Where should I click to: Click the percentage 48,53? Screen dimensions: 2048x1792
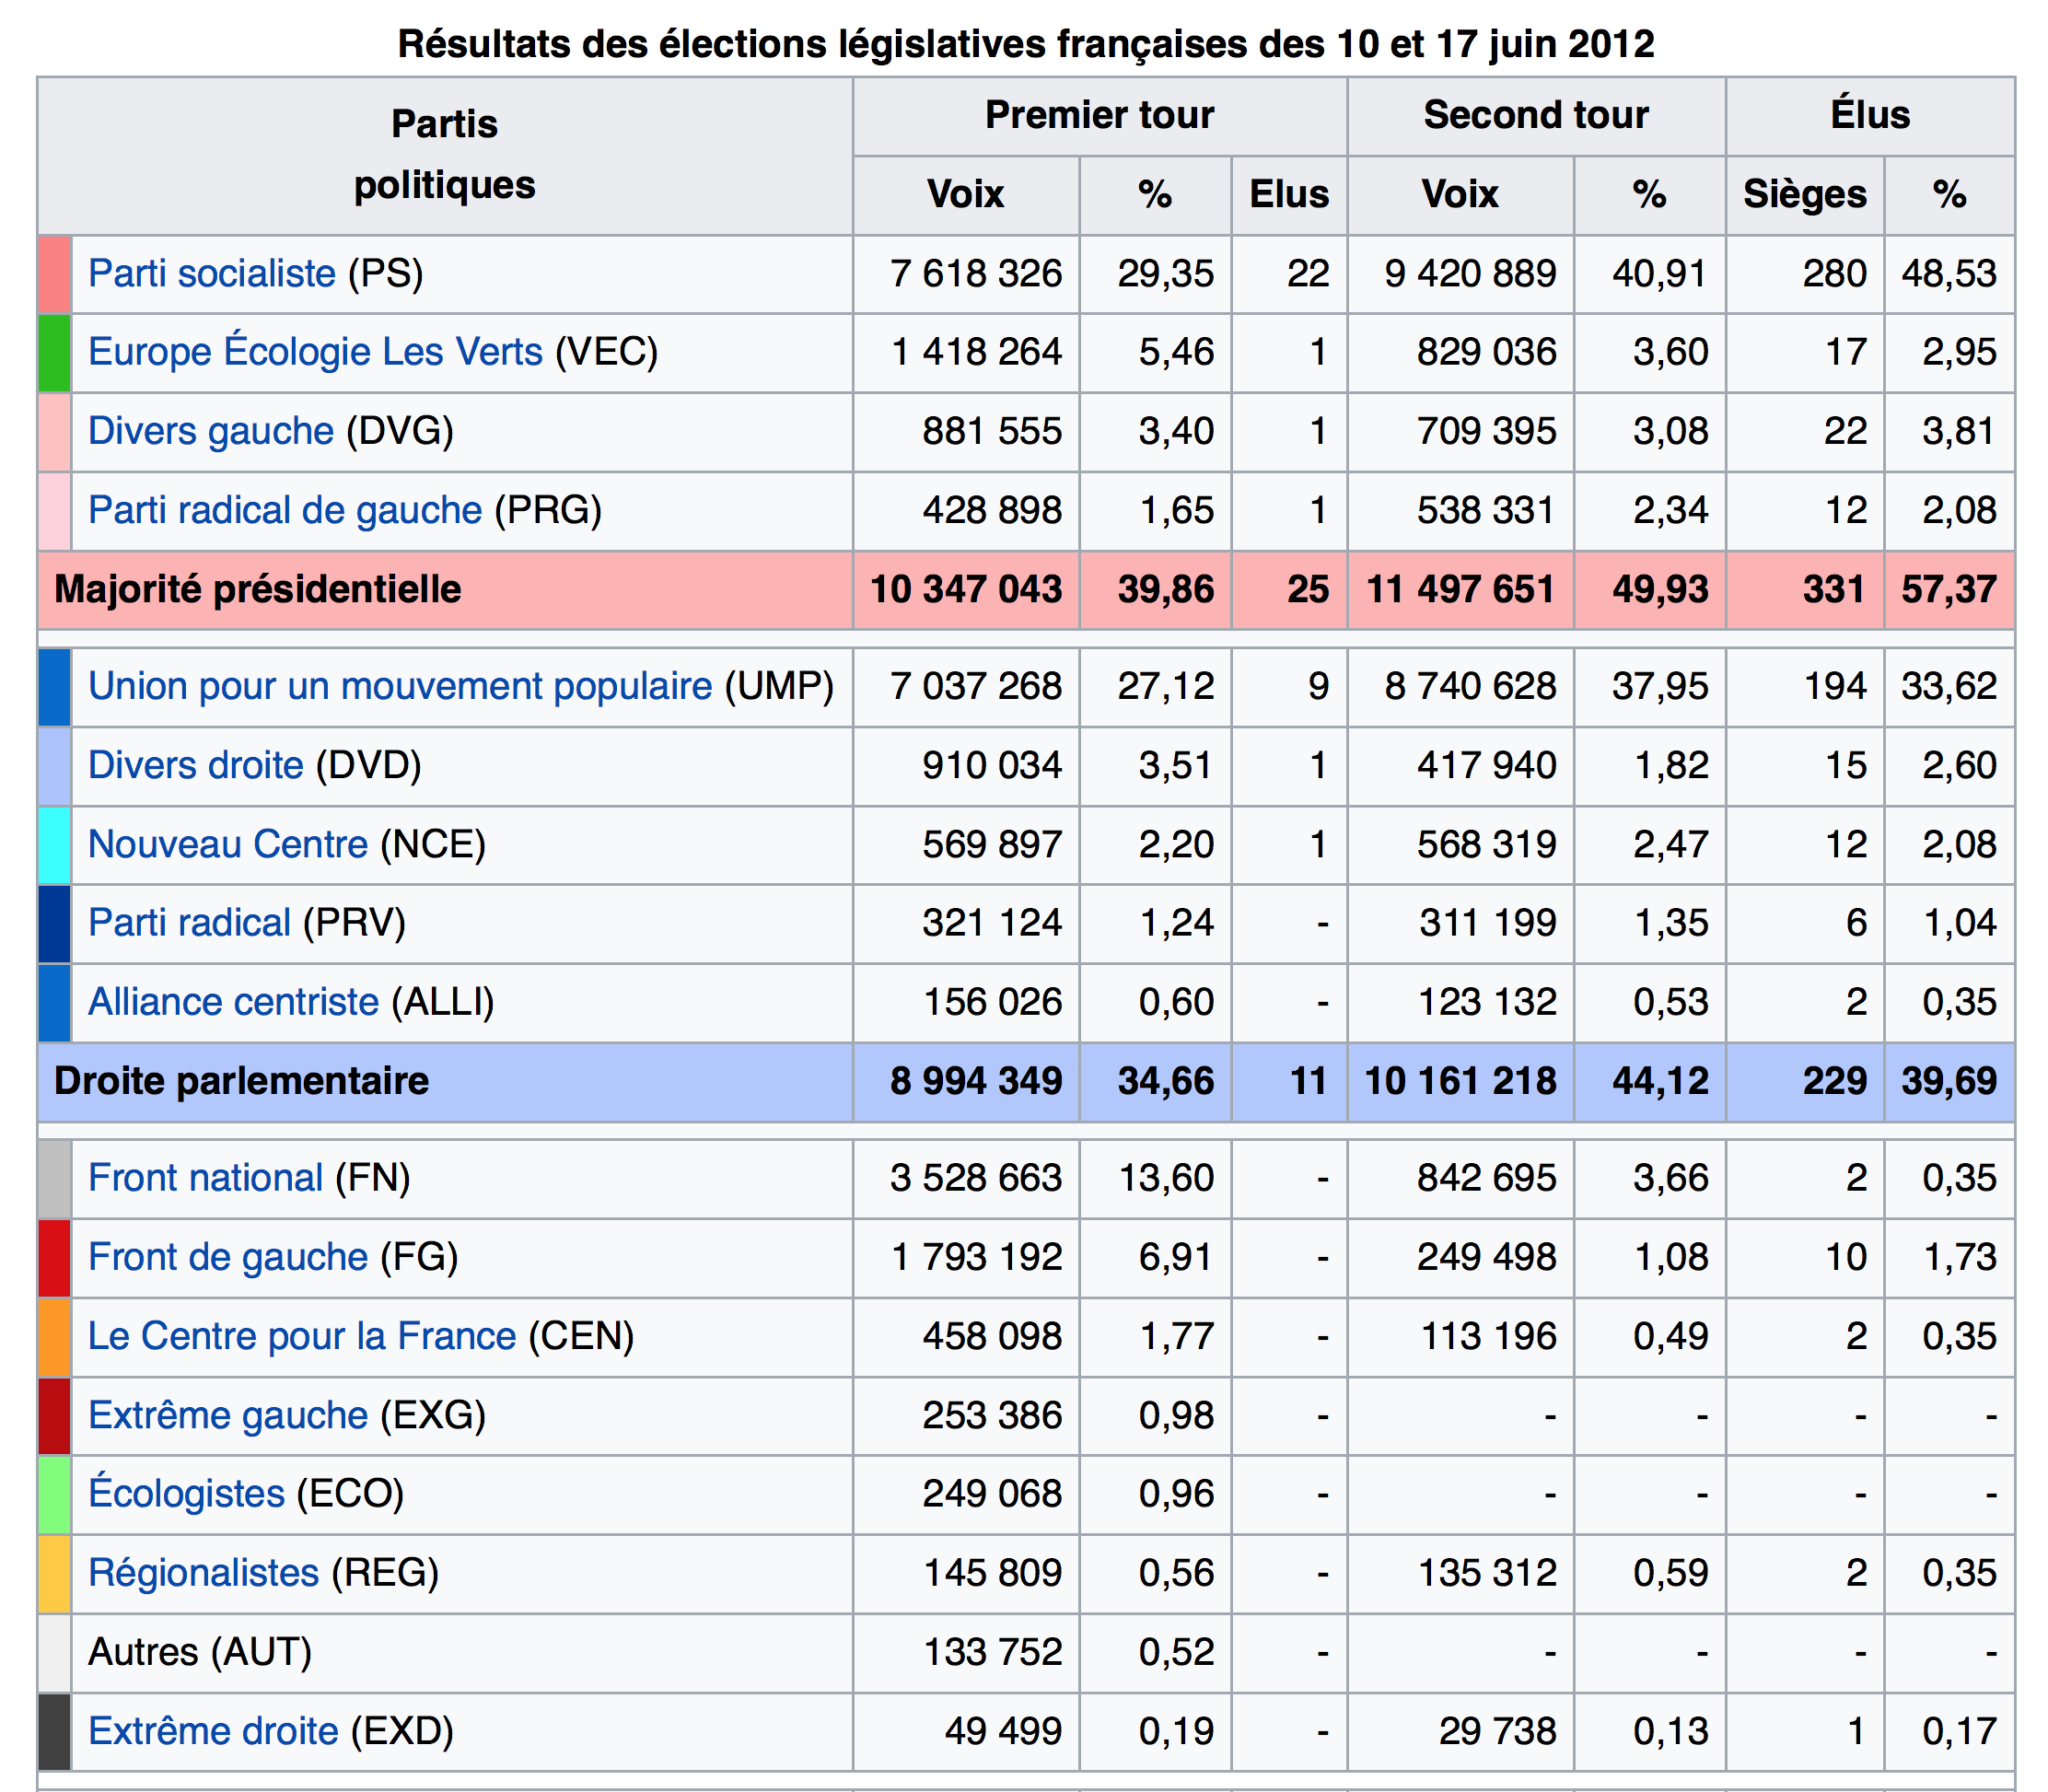(1949, 274)
